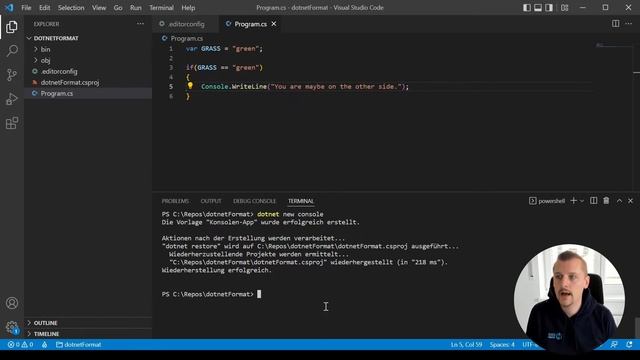Close the Program.cs tab

274,24
